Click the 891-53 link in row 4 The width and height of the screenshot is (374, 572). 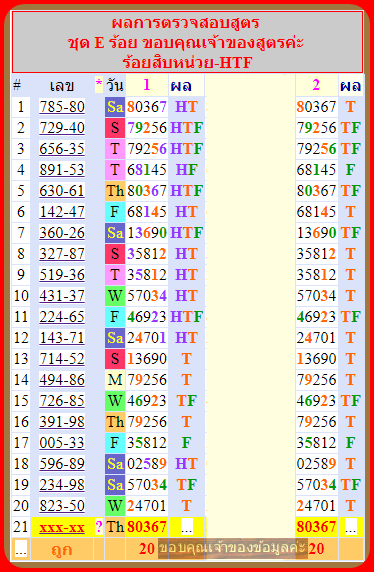pyautogui.click(x=62, y=170)
